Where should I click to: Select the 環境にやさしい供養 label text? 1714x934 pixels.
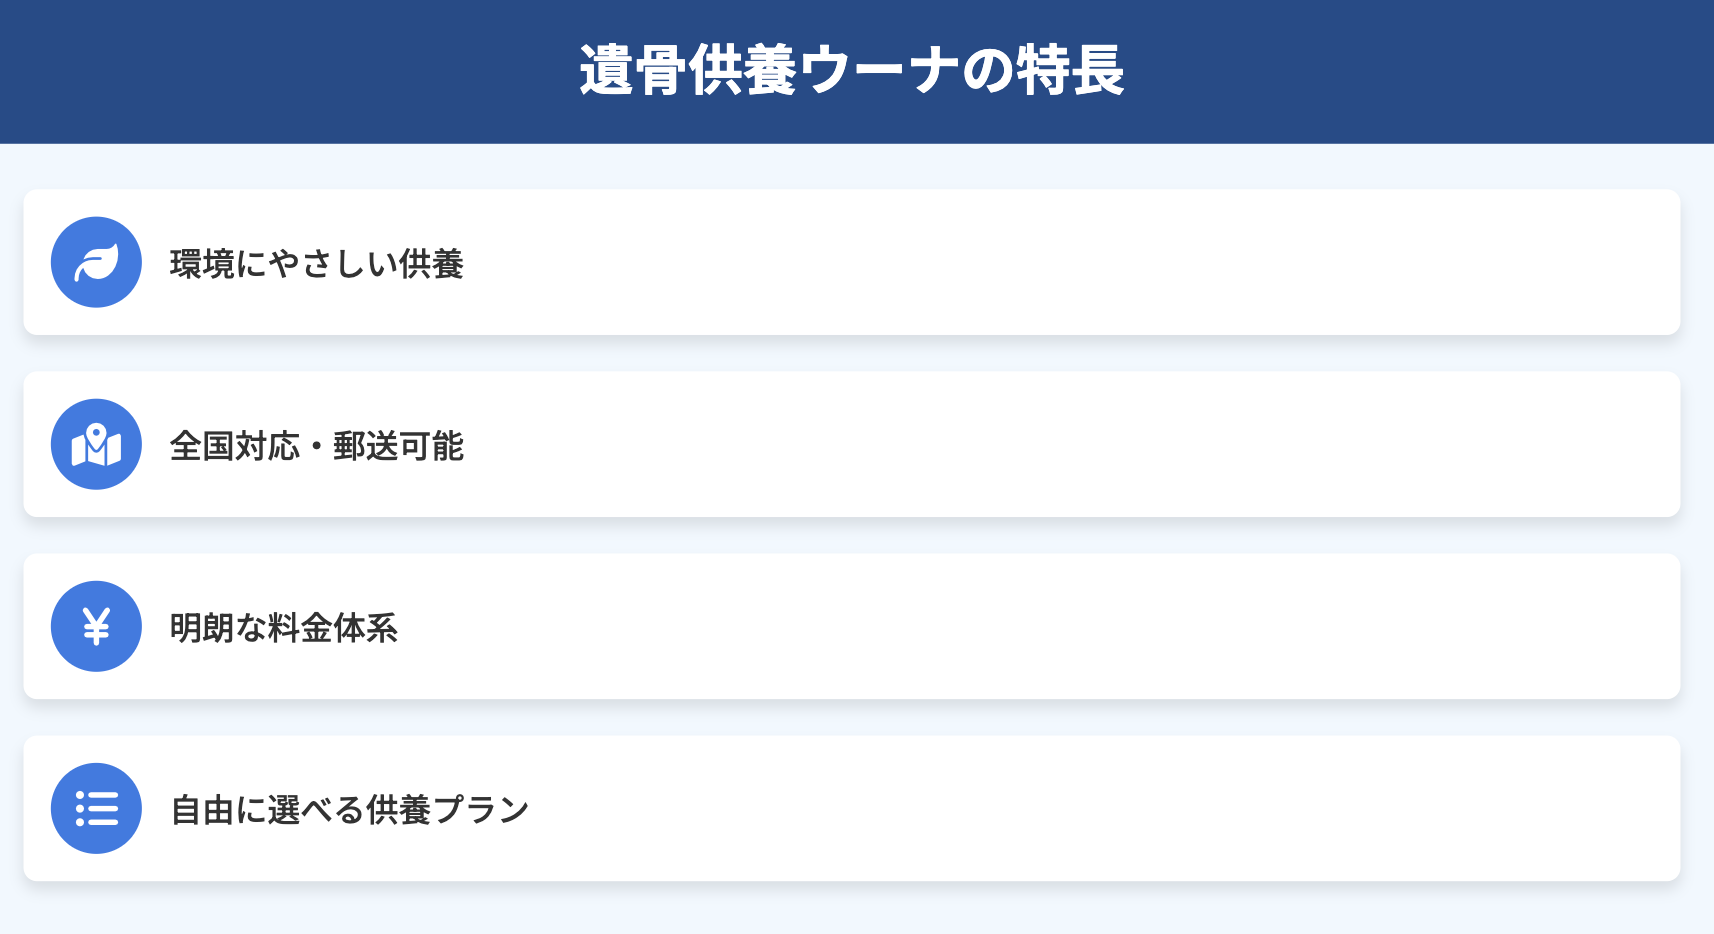316,264
